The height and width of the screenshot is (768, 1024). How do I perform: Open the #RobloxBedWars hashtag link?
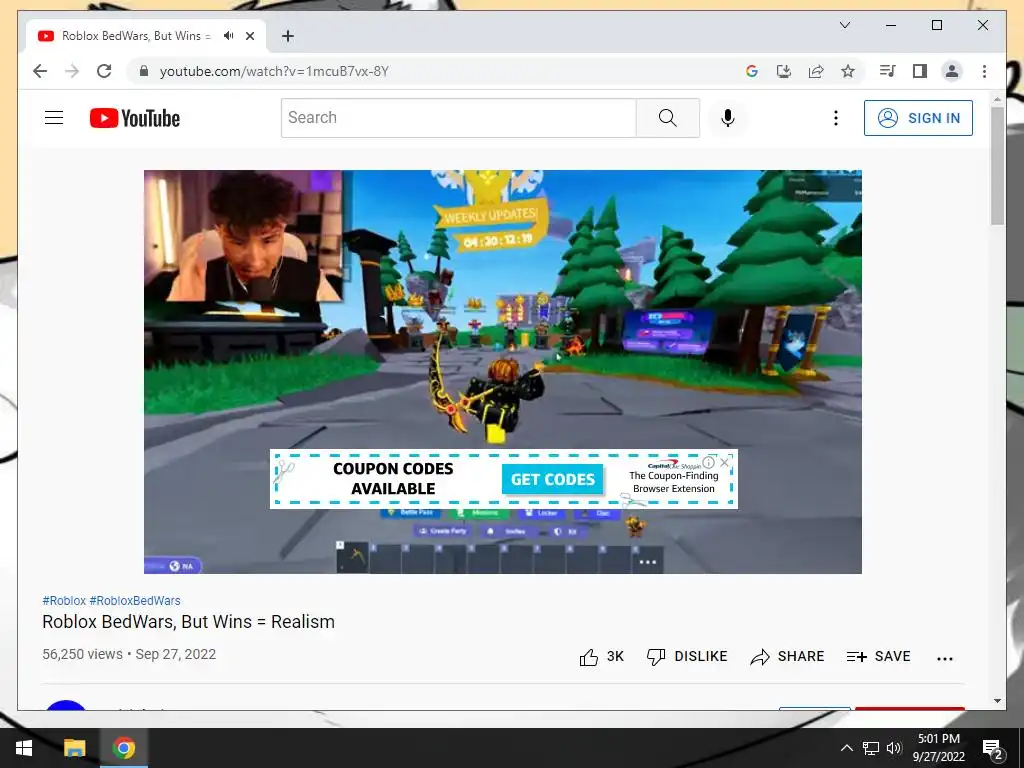click(x=135, y=600)
